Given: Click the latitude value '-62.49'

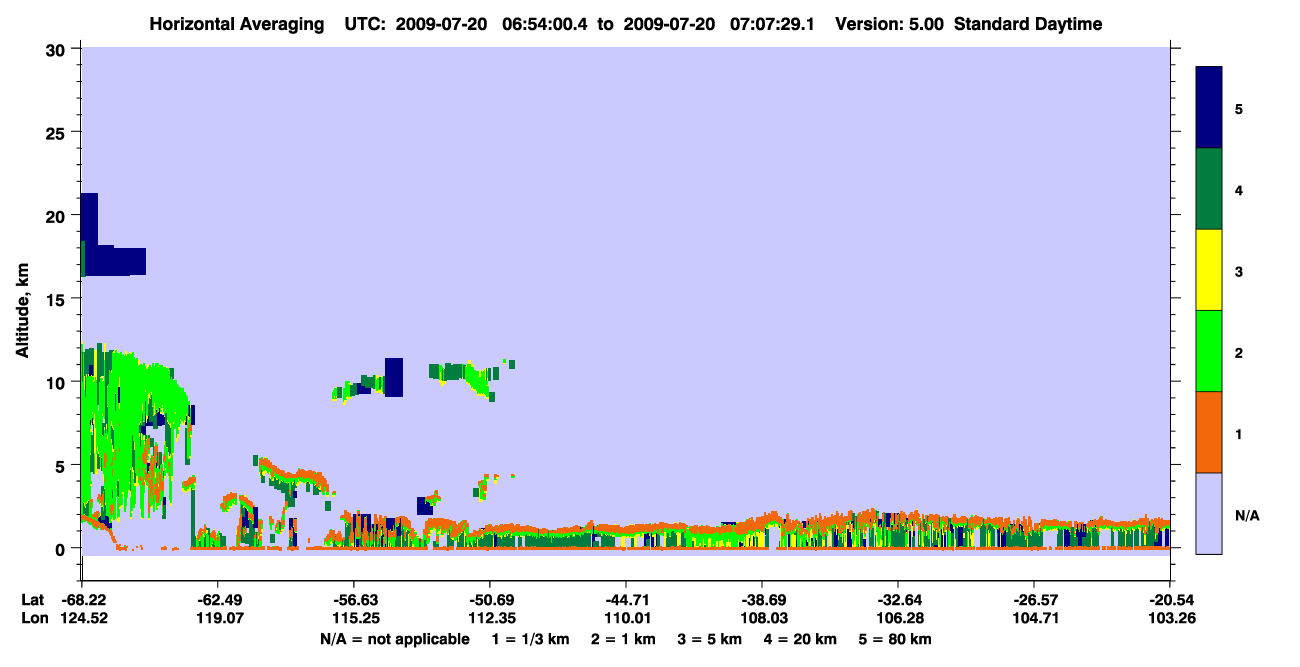Looking at the screenshot, I should pyautogui.click(x=218, y=600).
